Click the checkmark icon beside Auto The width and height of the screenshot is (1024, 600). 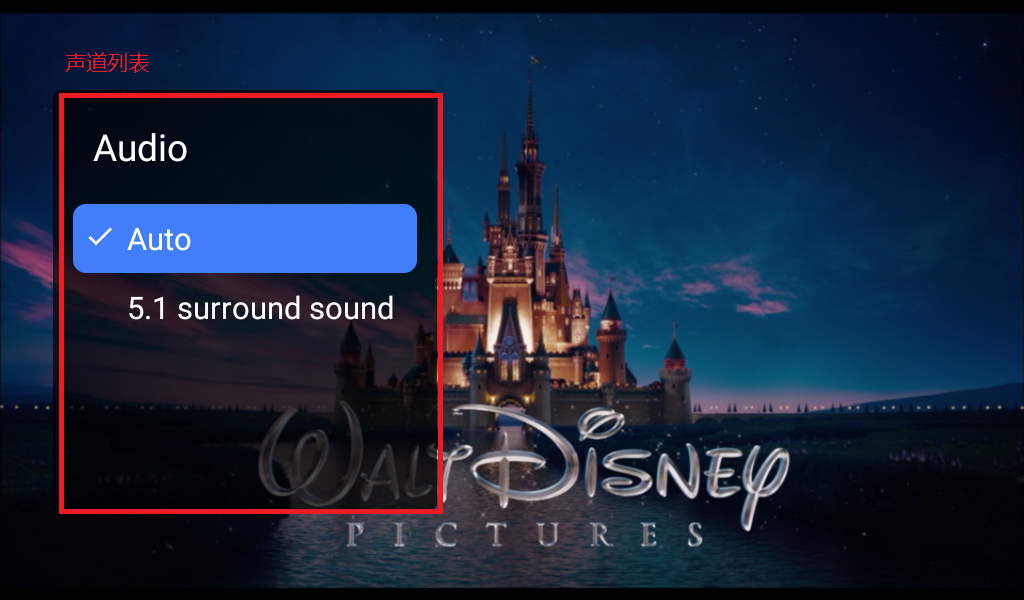(100, 237)
